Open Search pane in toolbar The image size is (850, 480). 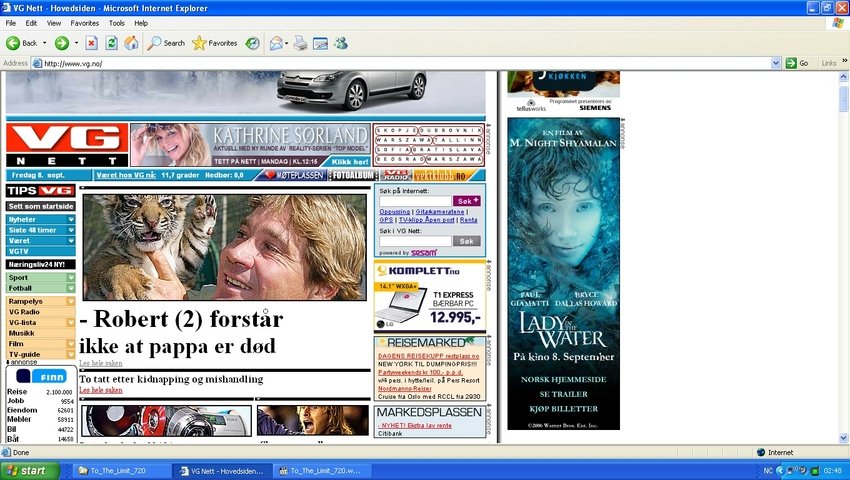coord(166,43)
